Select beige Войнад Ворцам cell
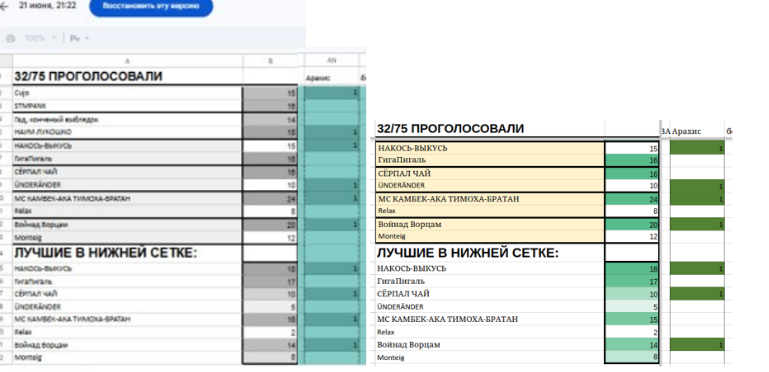Screen dimensions: 769x372 [x=490, y=224]
